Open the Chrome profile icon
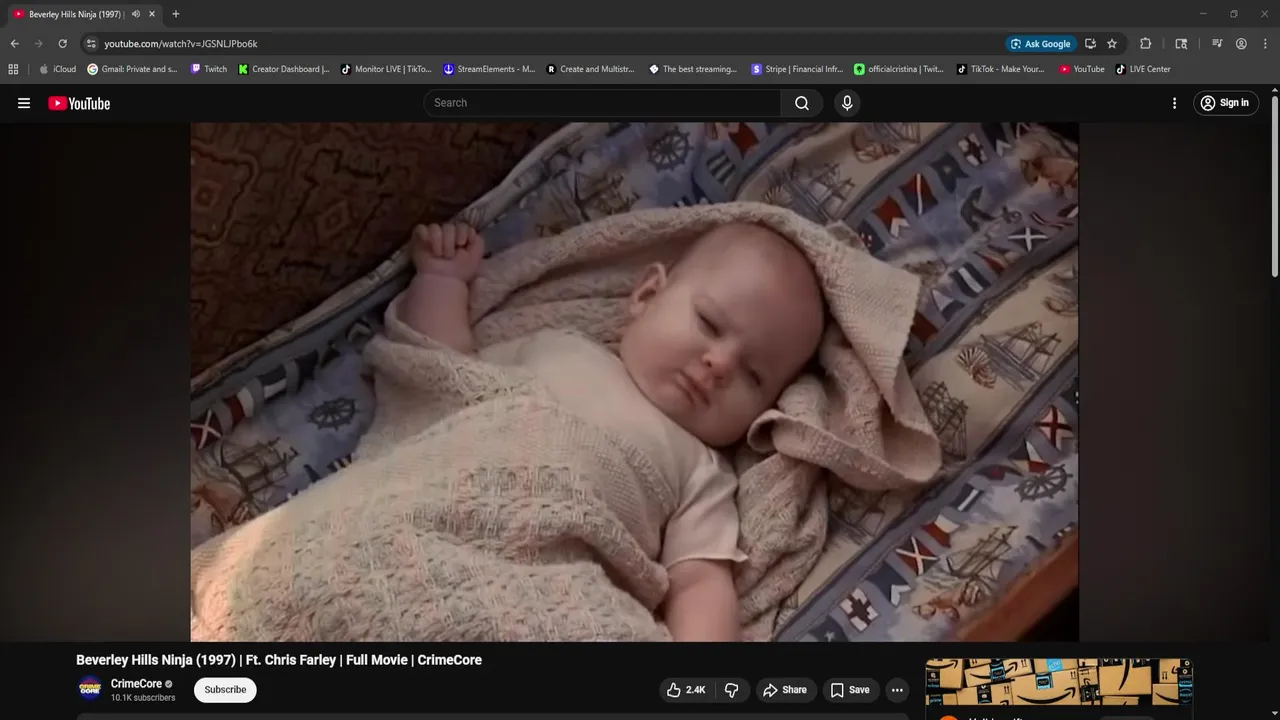Image resolution: width=1280 pixels, height=720 pixels. click(x=1241, y=44)
